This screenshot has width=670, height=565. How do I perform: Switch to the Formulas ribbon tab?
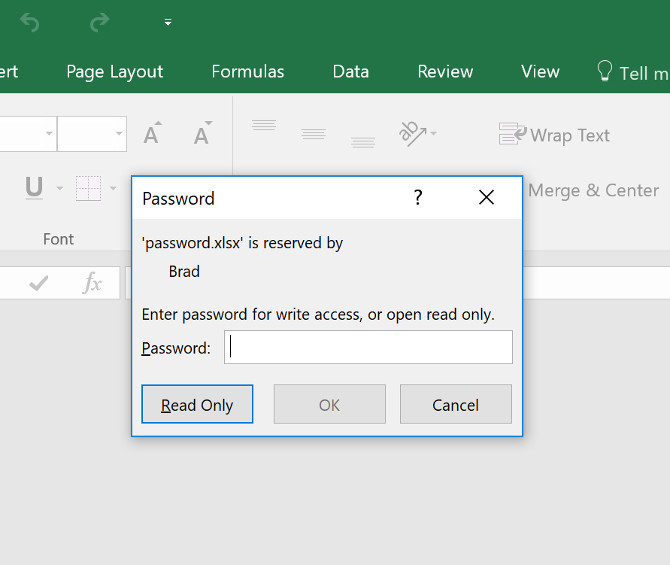(x=248, y=71)
